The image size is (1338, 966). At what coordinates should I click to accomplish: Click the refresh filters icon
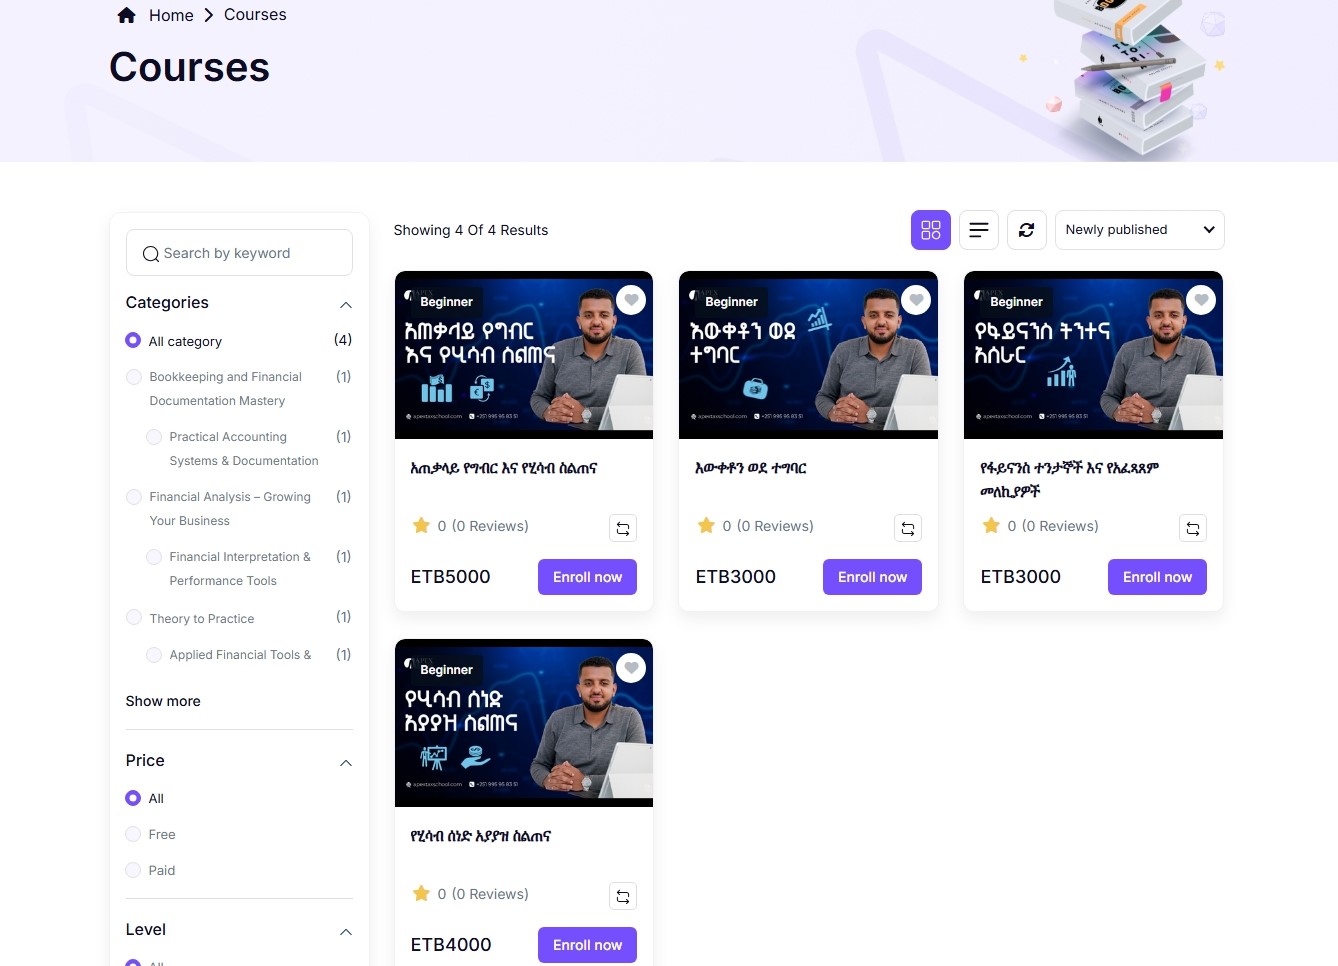click(x=1026, y=230)
